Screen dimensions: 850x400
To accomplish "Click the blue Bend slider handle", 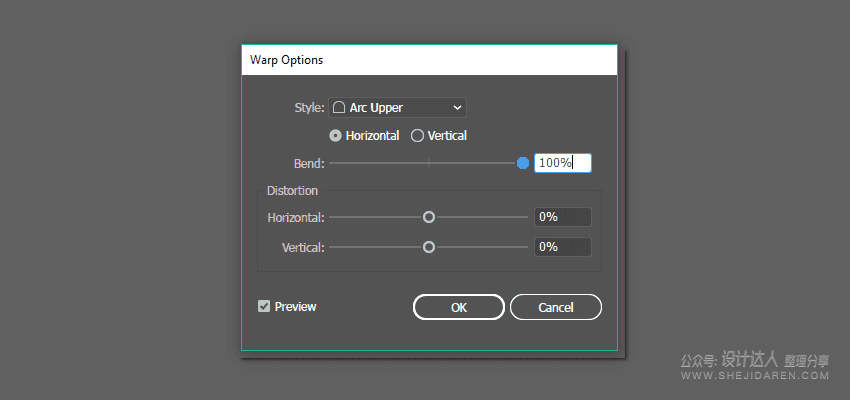I will point(522,163).
